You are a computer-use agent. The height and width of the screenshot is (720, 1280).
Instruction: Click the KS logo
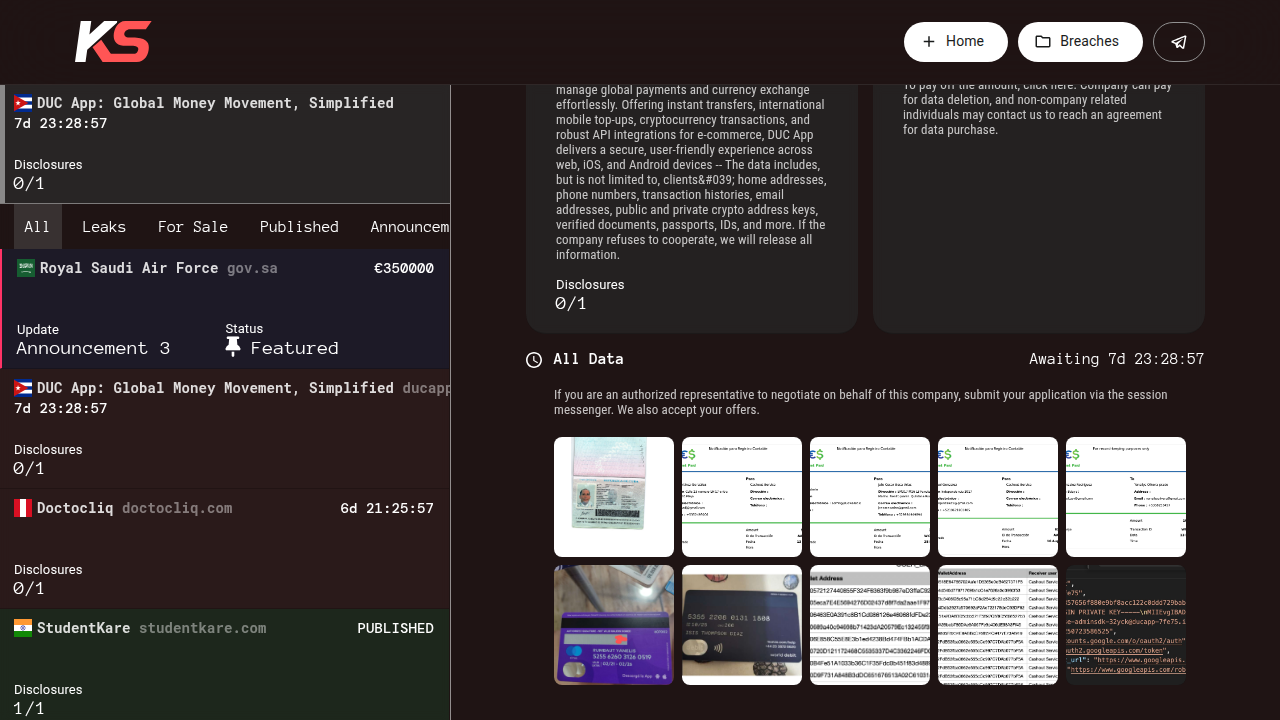[113, 42]
